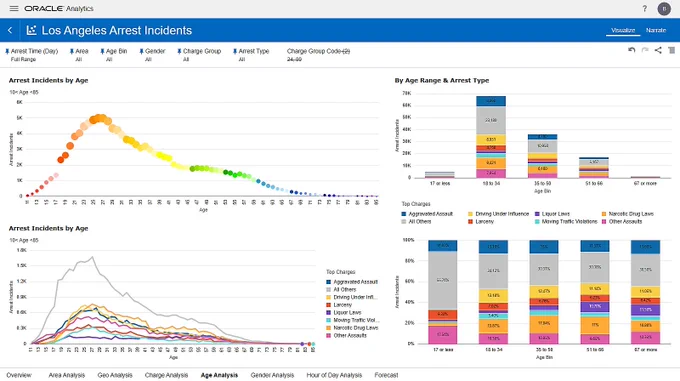
Task: Open the Age Bin filter
Action: (x=116, y=55)
